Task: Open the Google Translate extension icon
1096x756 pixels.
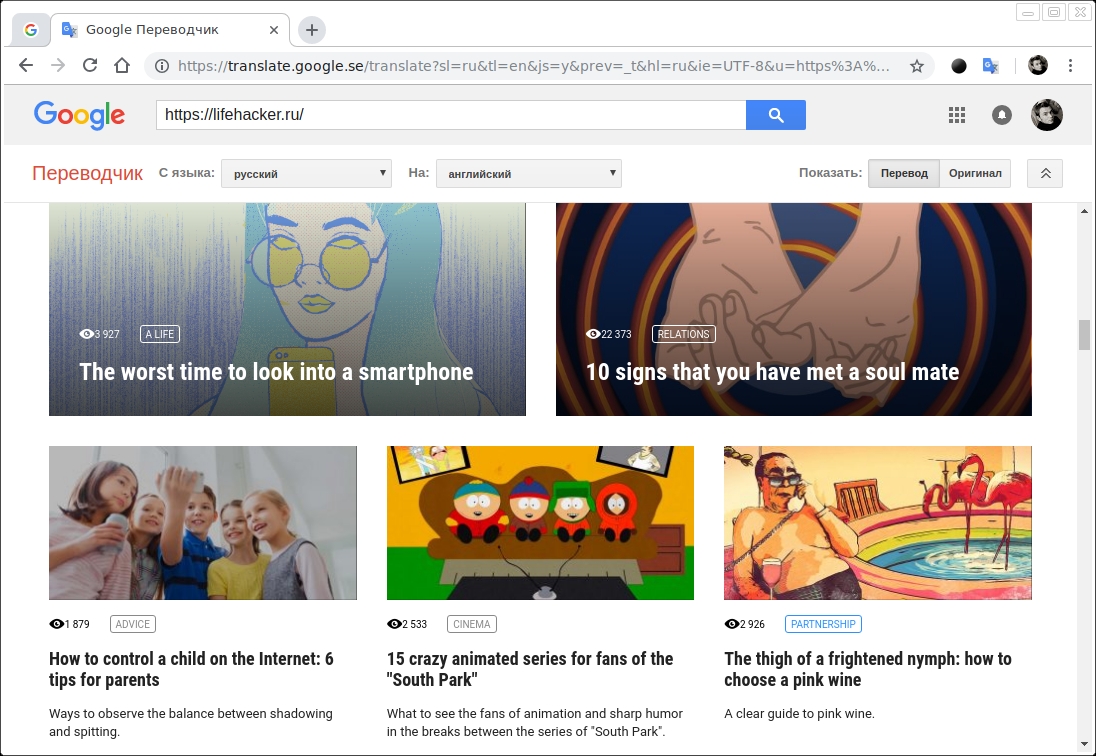Action: click(990, 66)
